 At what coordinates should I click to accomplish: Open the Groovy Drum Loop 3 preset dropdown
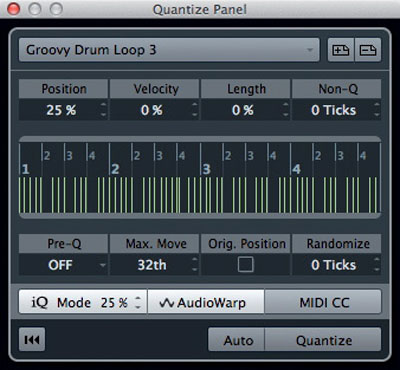169,50
